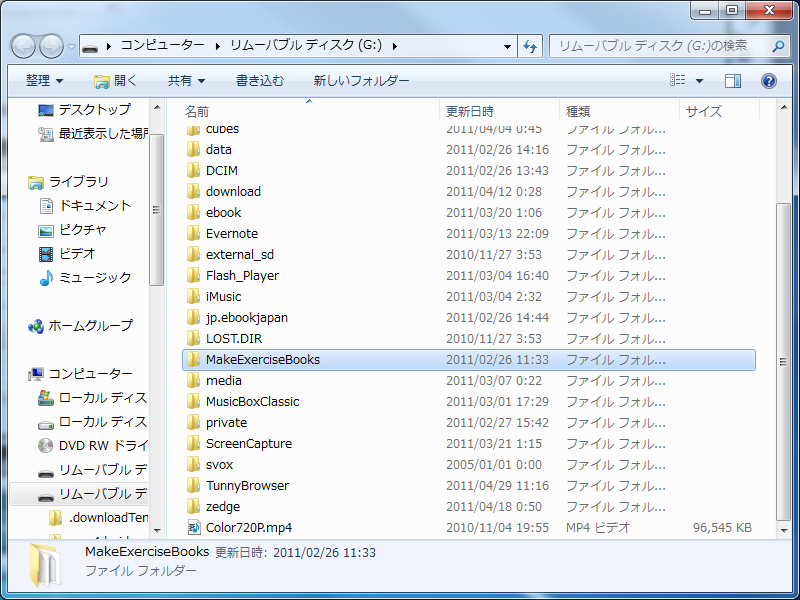Click the 書き込む (Burn) button
The height and width of the screenshot is (600, 800).
(260, 81)
